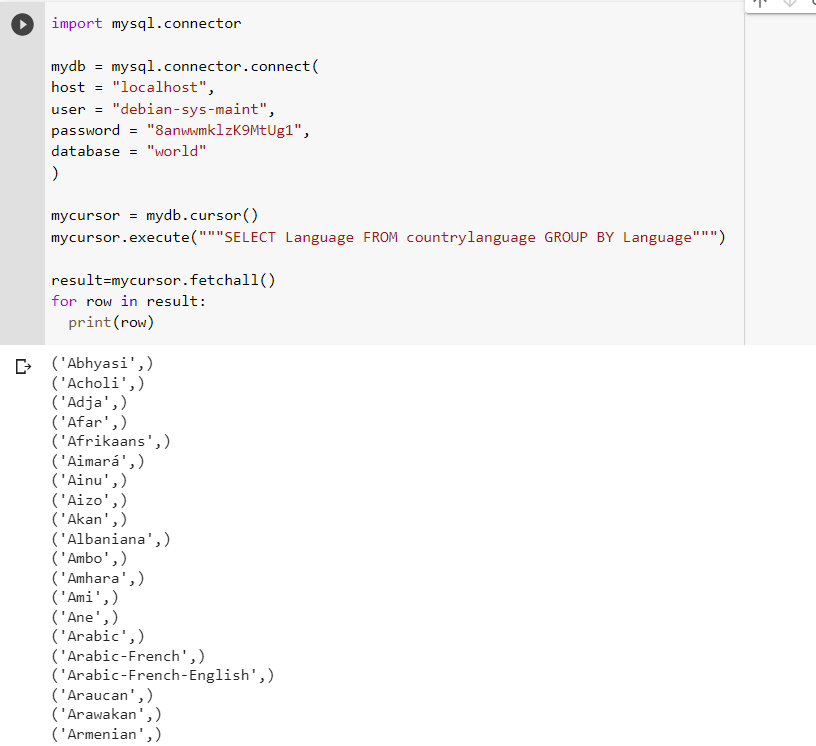Click the result=mycursor.fetchall() line
This screenshot has width=816, height=746.
click(163, 280)
